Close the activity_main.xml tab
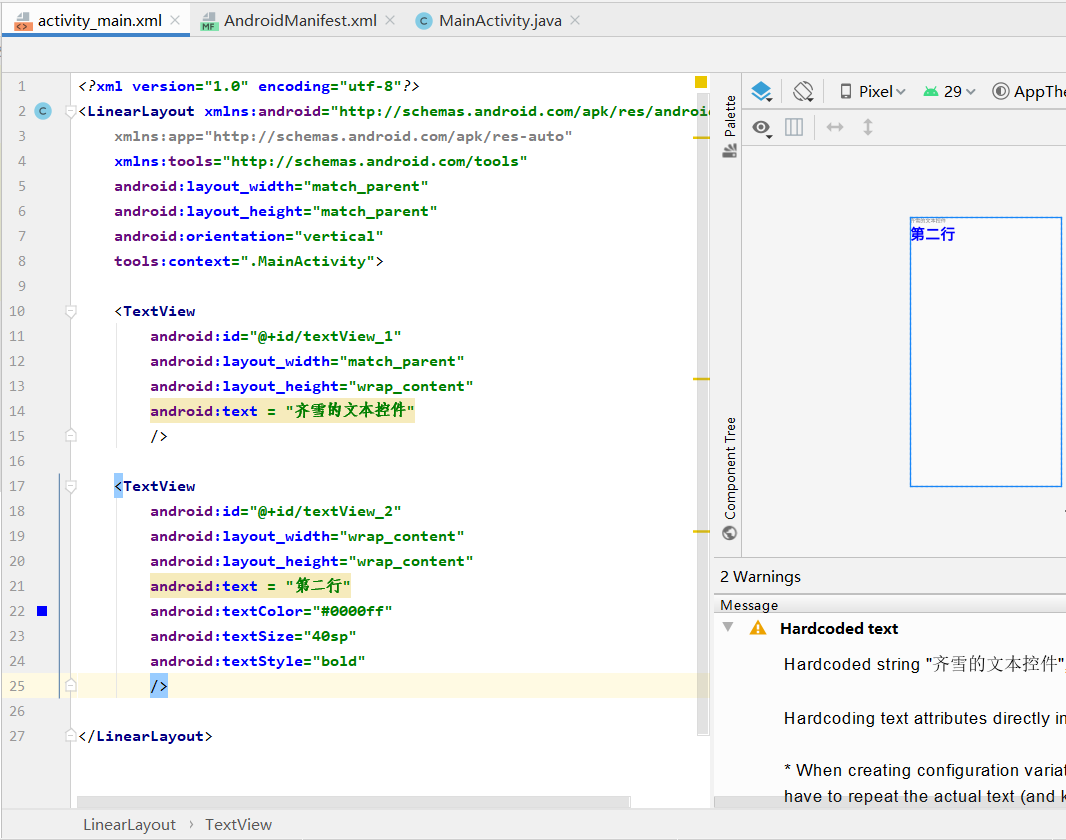The height and width of the screenshot is (840, 1066). point(176,20)
